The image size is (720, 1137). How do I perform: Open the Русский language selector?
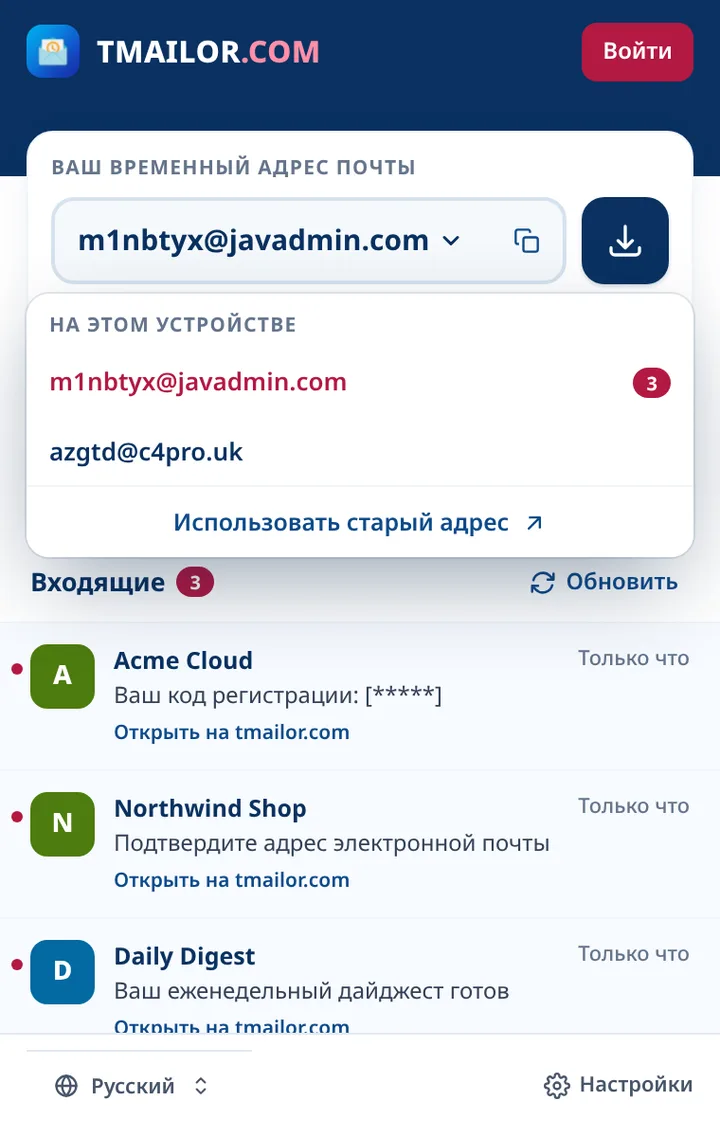pos(132,1086)
